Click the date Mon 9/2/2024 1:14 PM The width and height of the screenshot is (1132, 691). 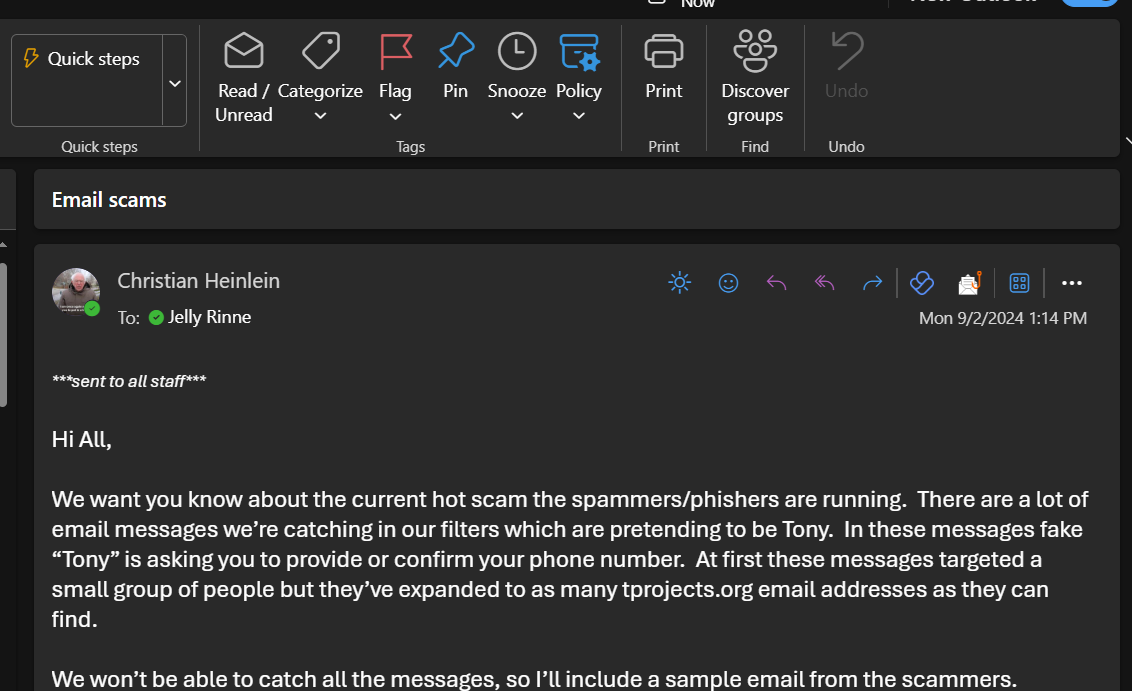pyautogui.click(x=1003, y=318)
